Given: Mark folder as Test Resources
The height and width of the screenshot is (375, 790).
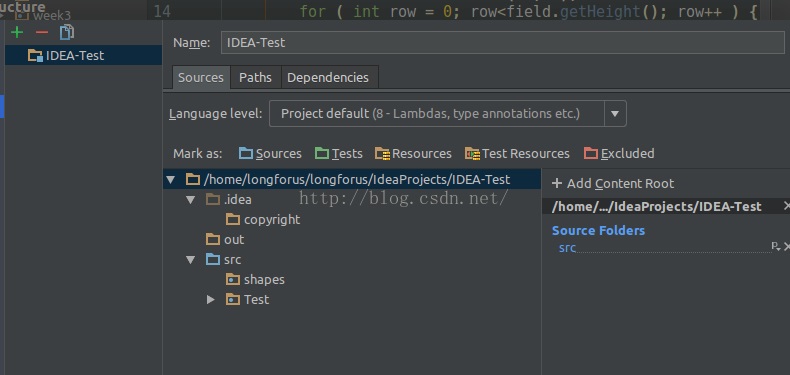Looking at the screenshot, I should pos(517,154).
